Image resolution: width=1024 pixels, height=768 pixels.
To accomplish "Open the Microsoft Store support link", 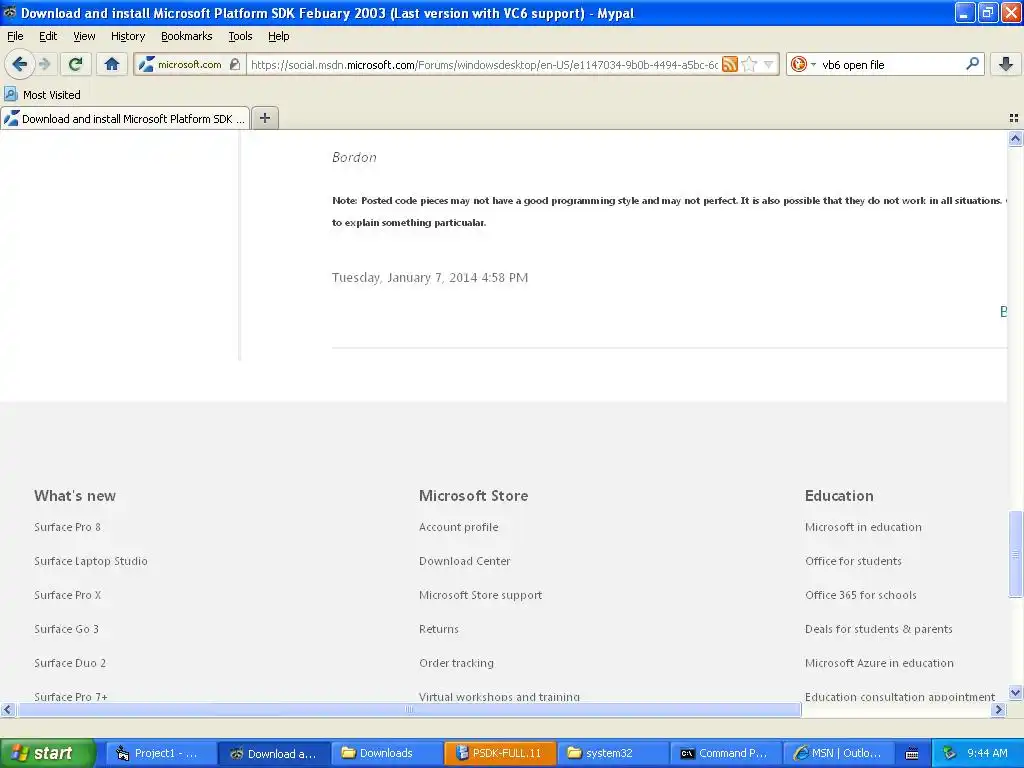I will click(x=480, y=595).
